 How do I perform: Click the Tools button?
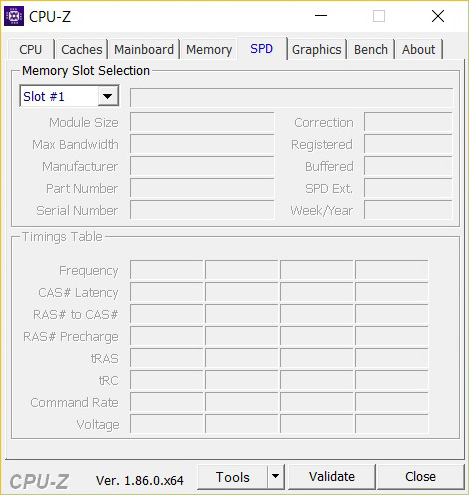pyautogui.click(x=233, y=477)
